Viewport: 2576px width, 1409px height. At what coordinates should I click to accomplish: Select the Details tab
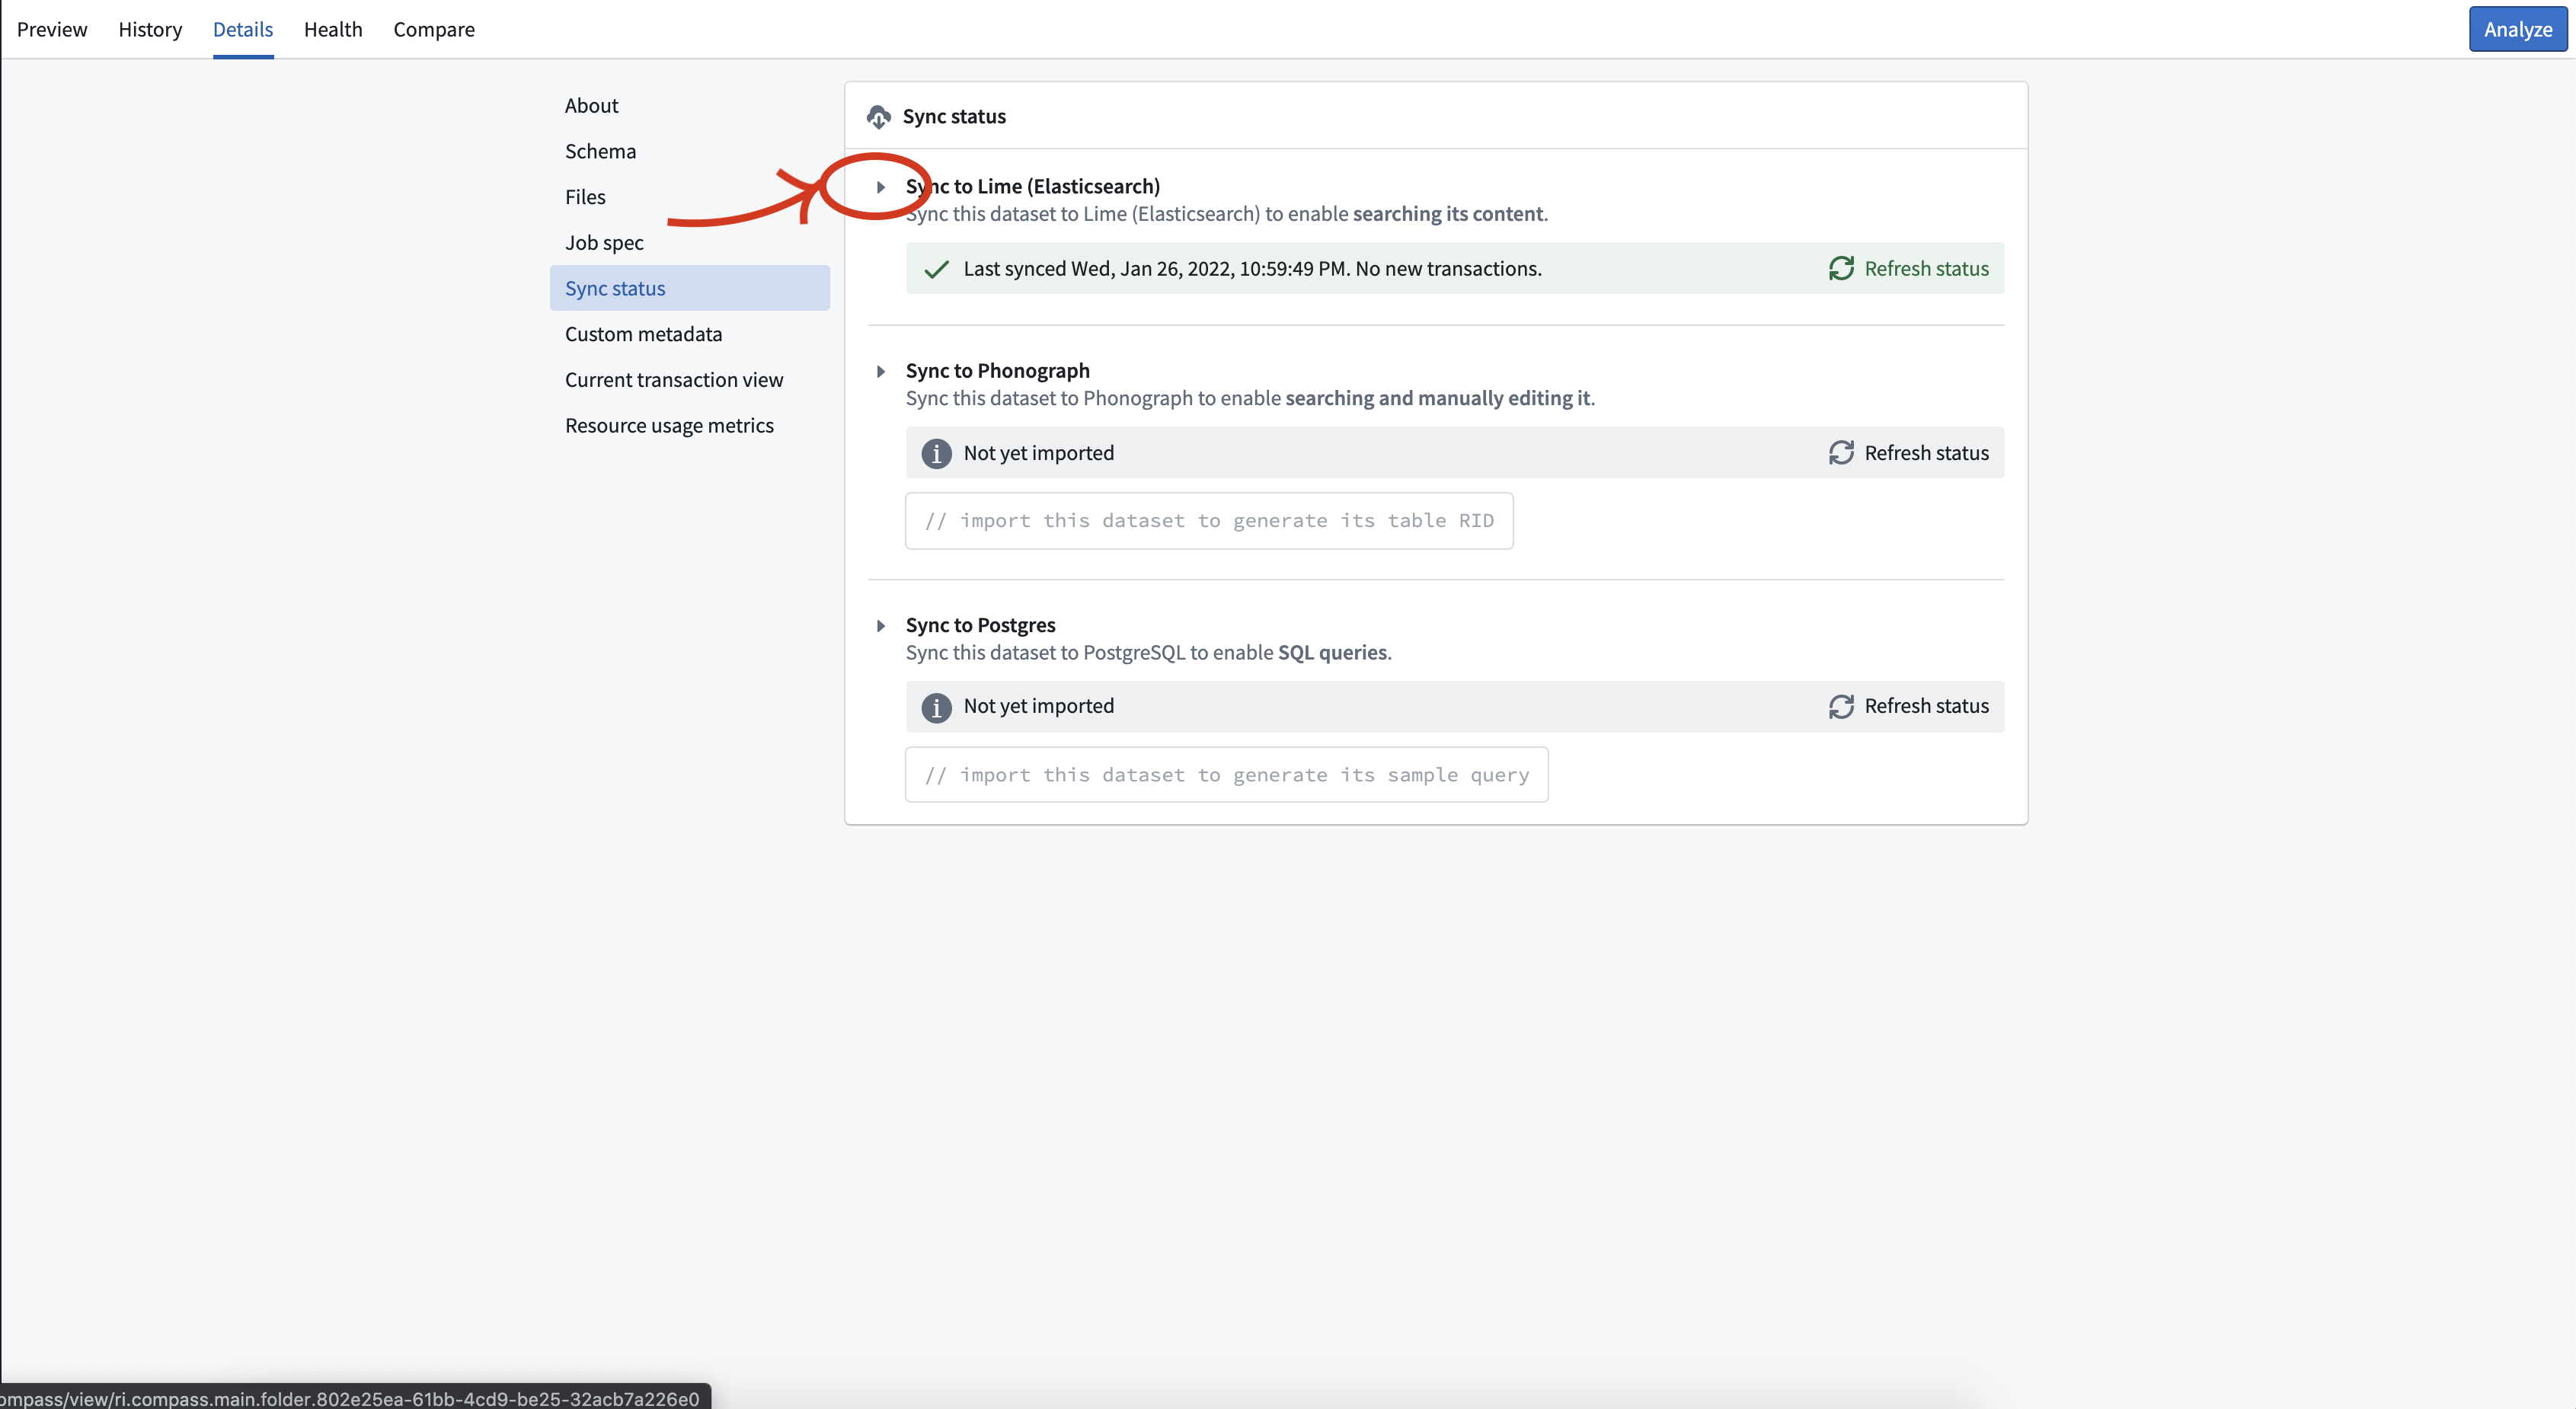(243, 29)
